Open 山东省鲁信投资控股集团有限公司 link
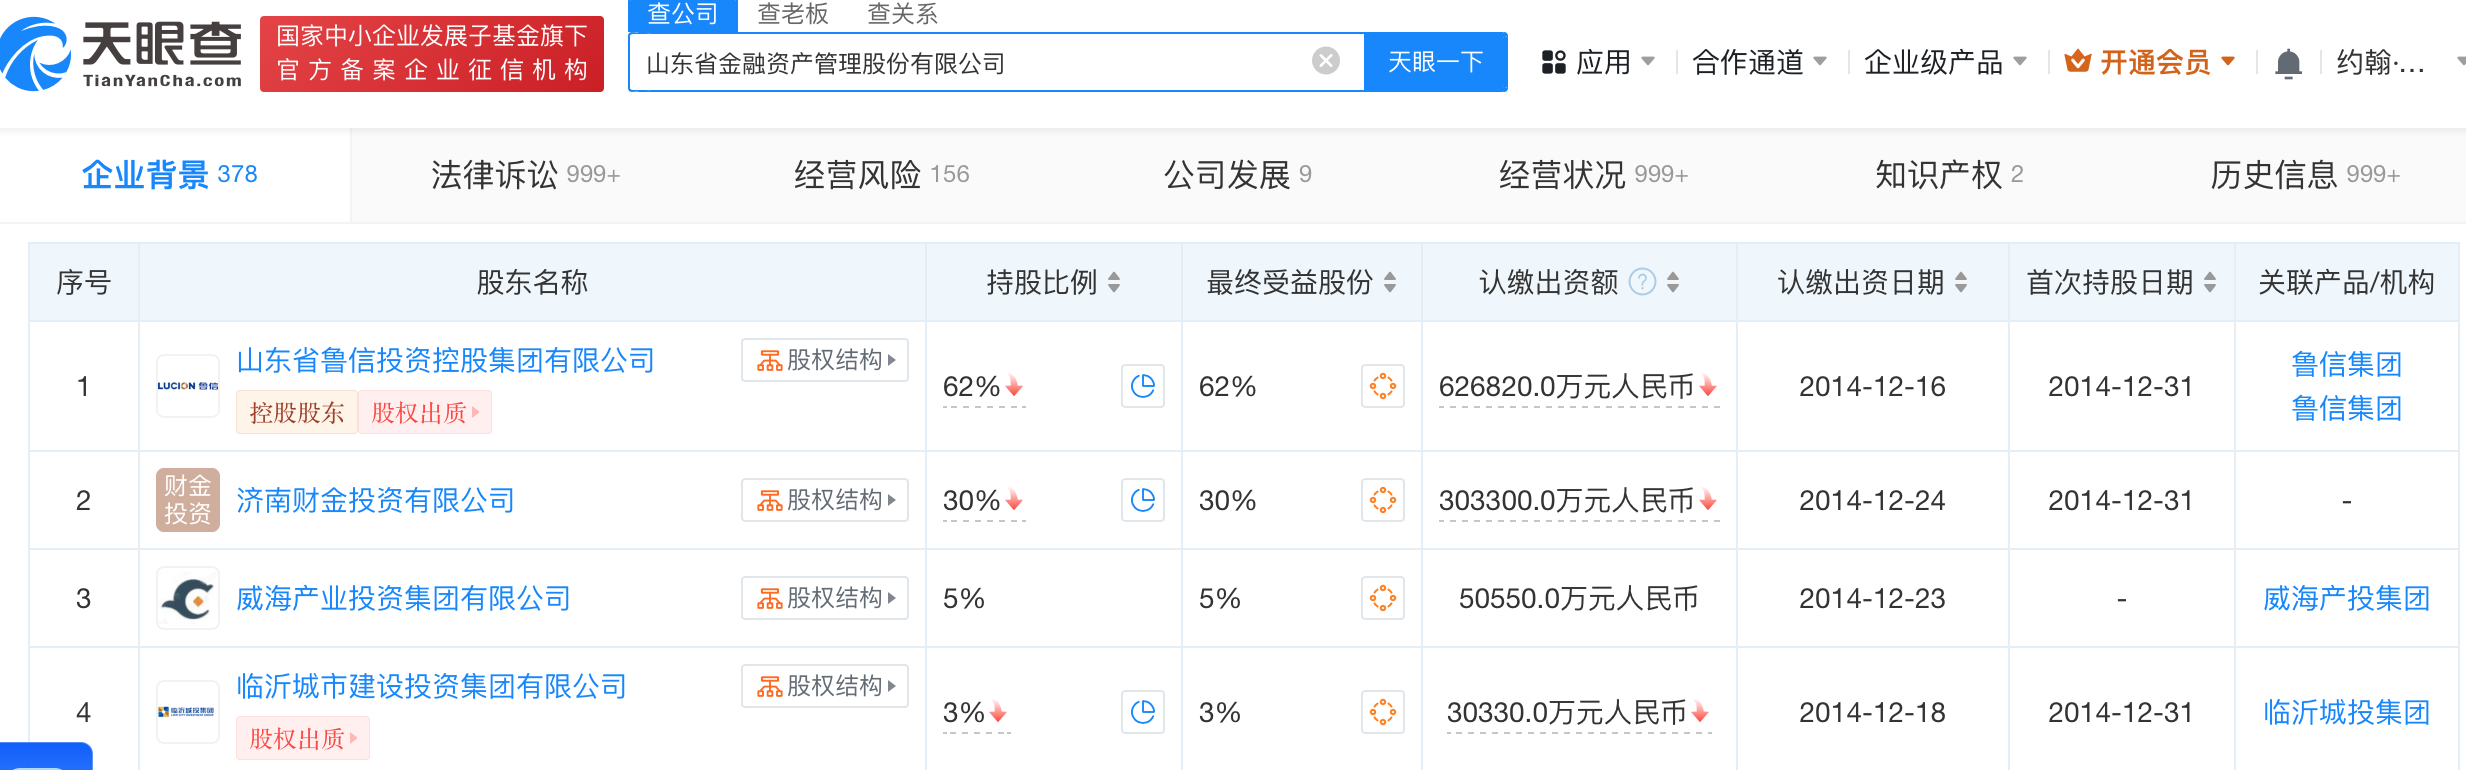Viewport: 2466px width, 770px height. click(445, 360)
